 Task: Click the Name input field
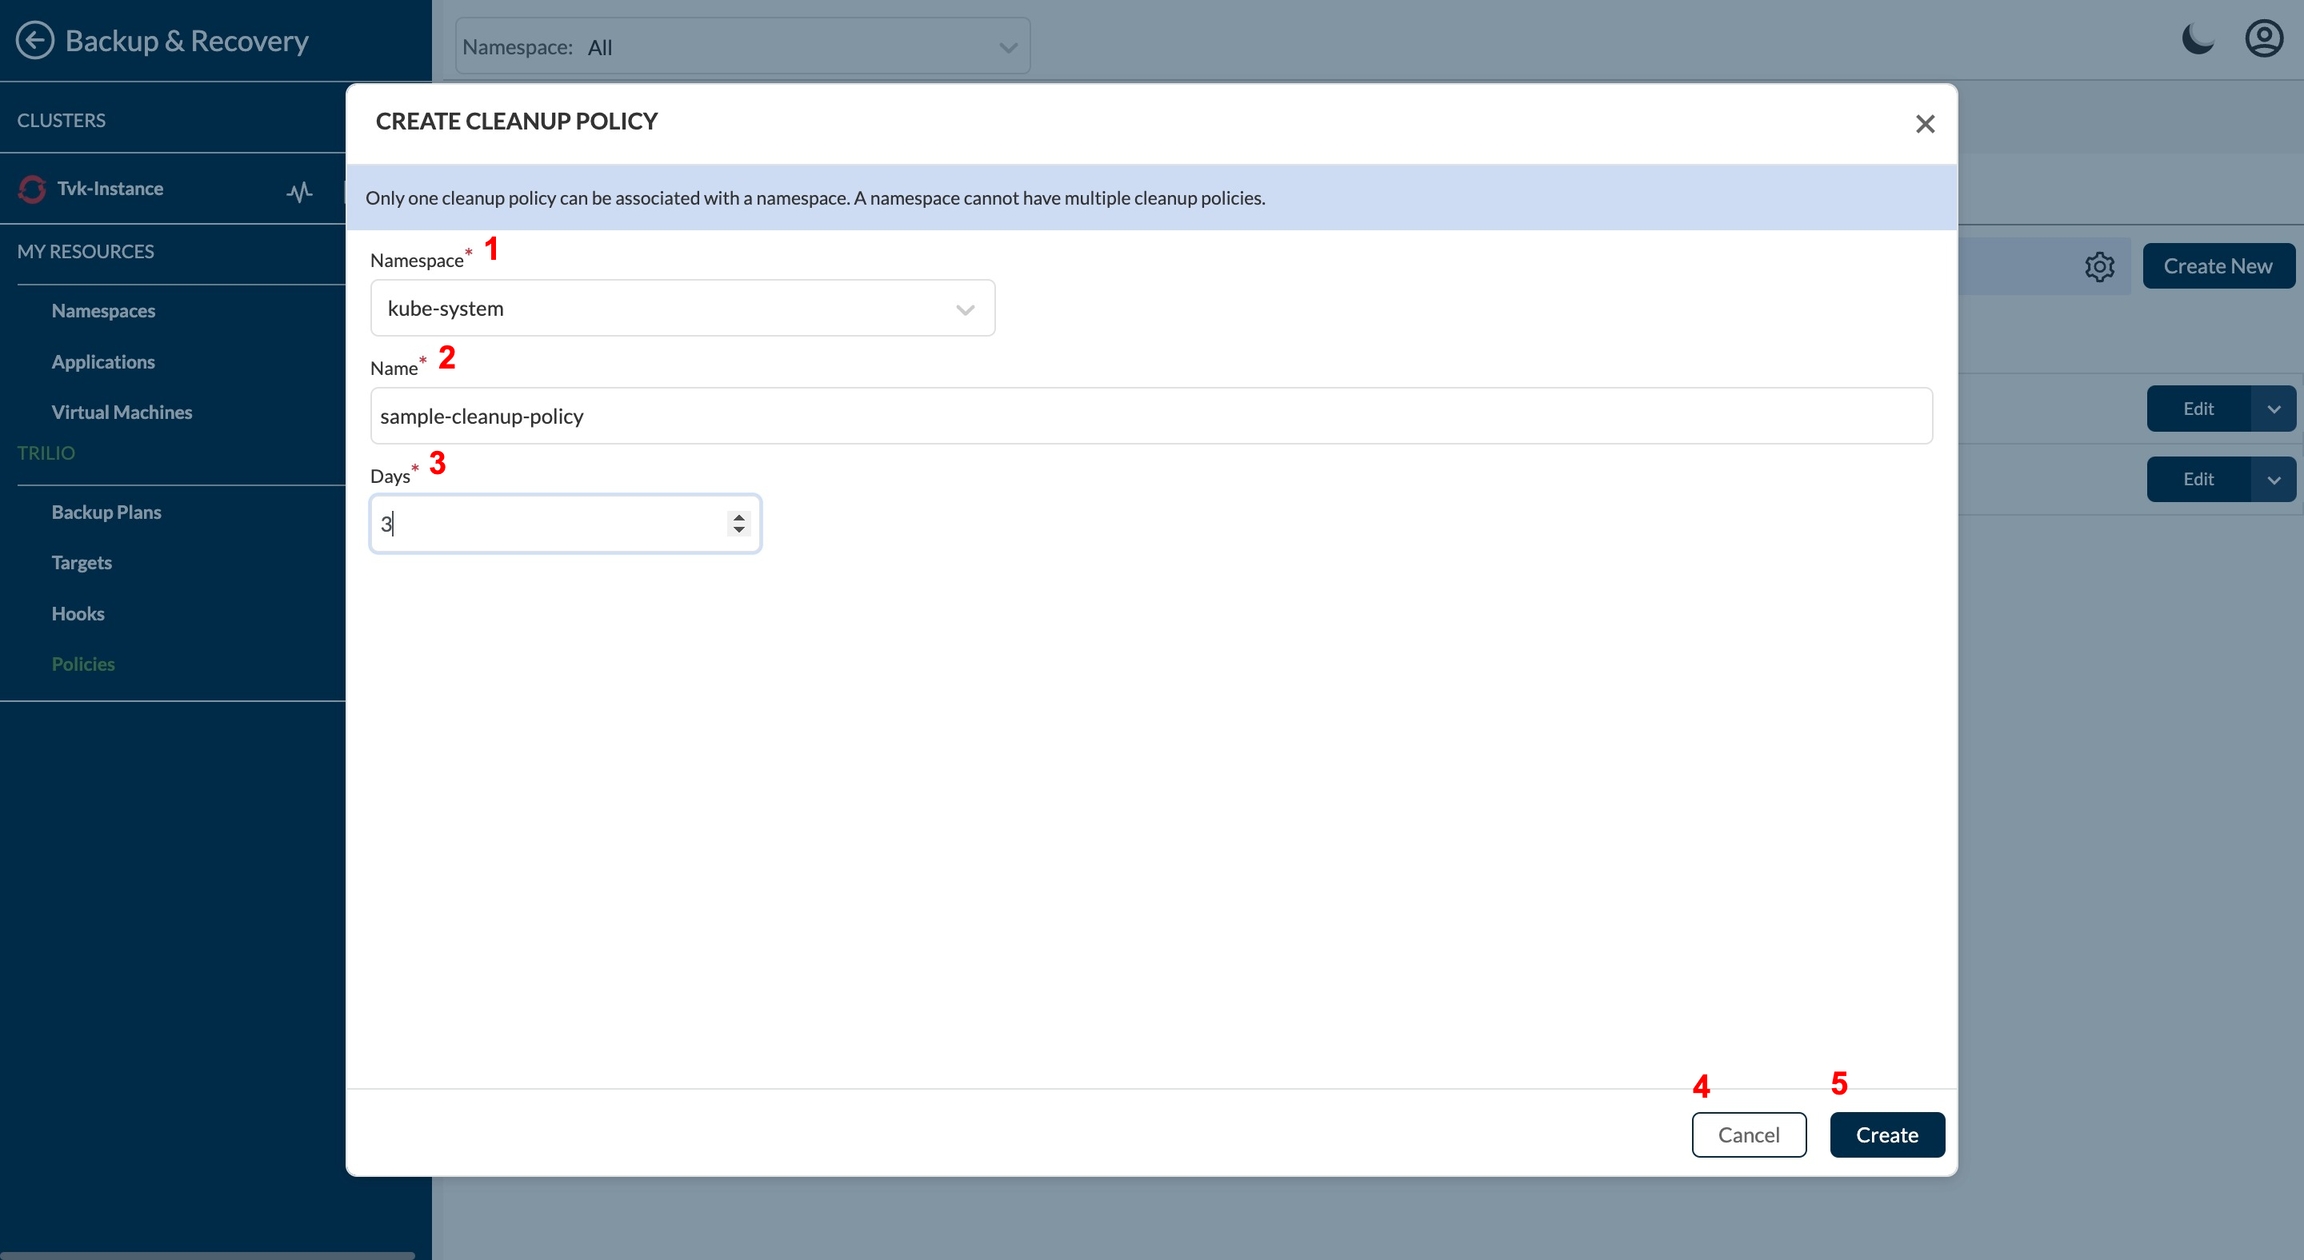[x=1150, y=416]
